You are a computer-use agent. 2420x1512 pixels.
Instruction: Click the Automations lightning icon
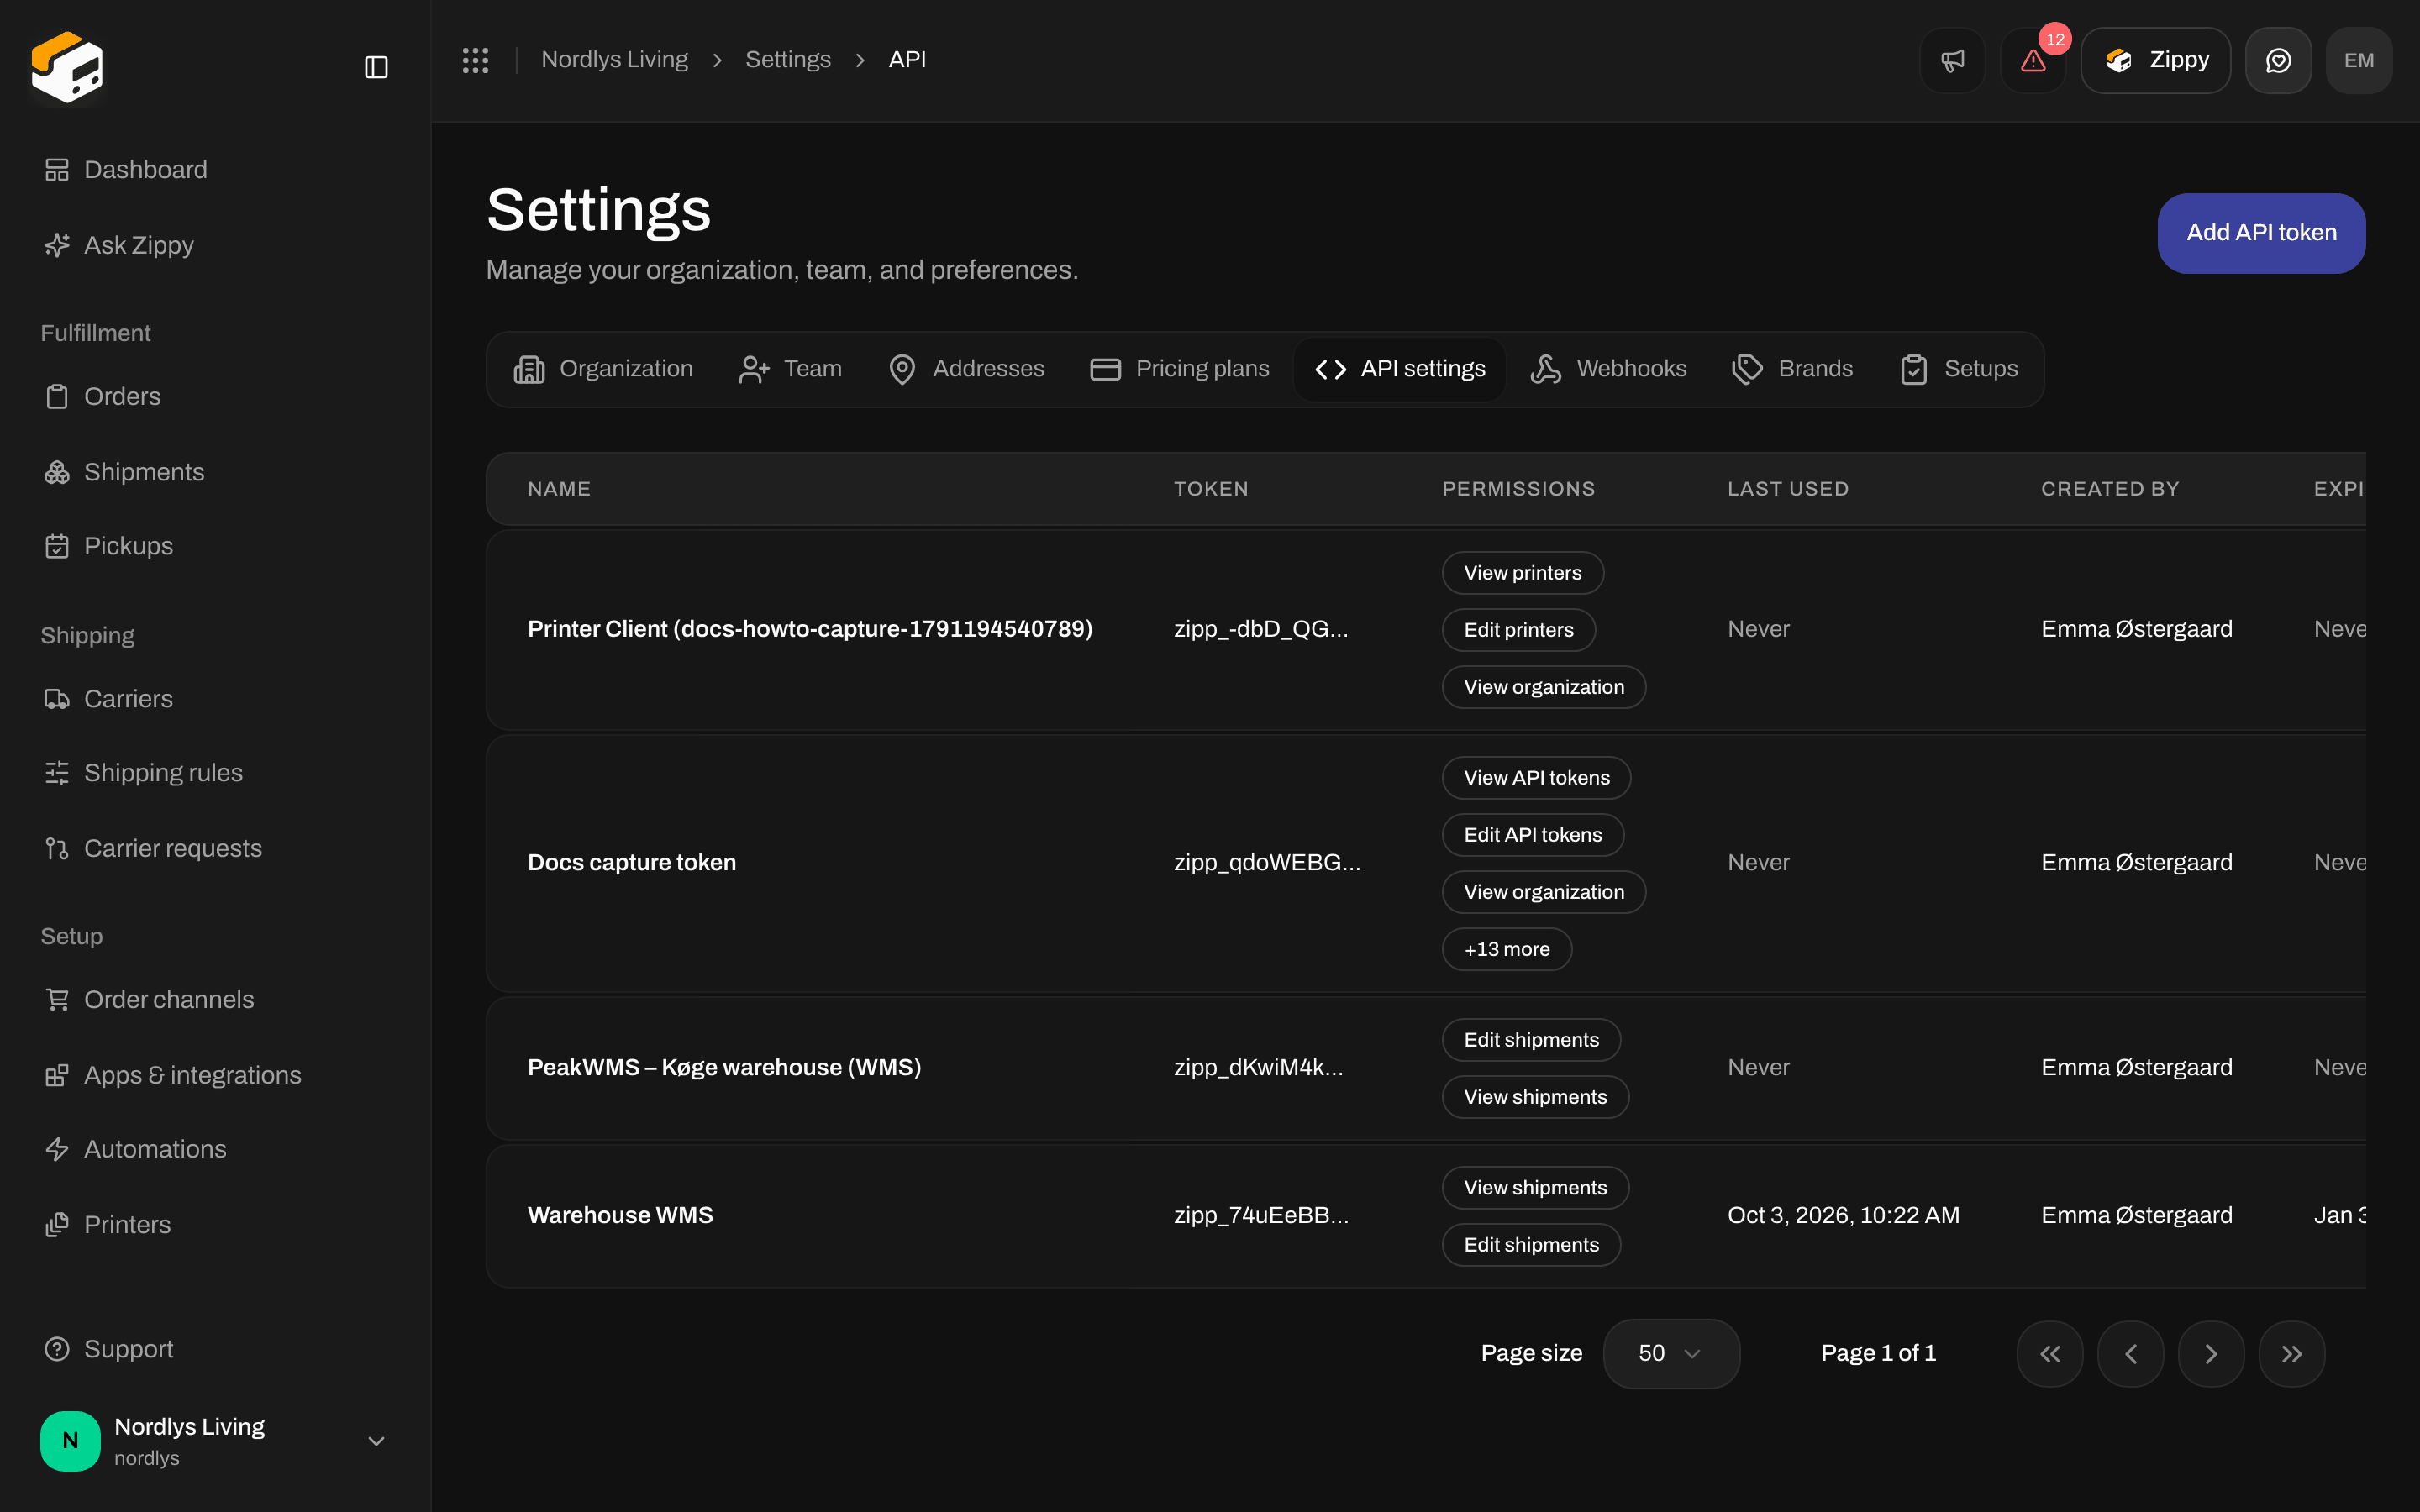[57, 1149]
